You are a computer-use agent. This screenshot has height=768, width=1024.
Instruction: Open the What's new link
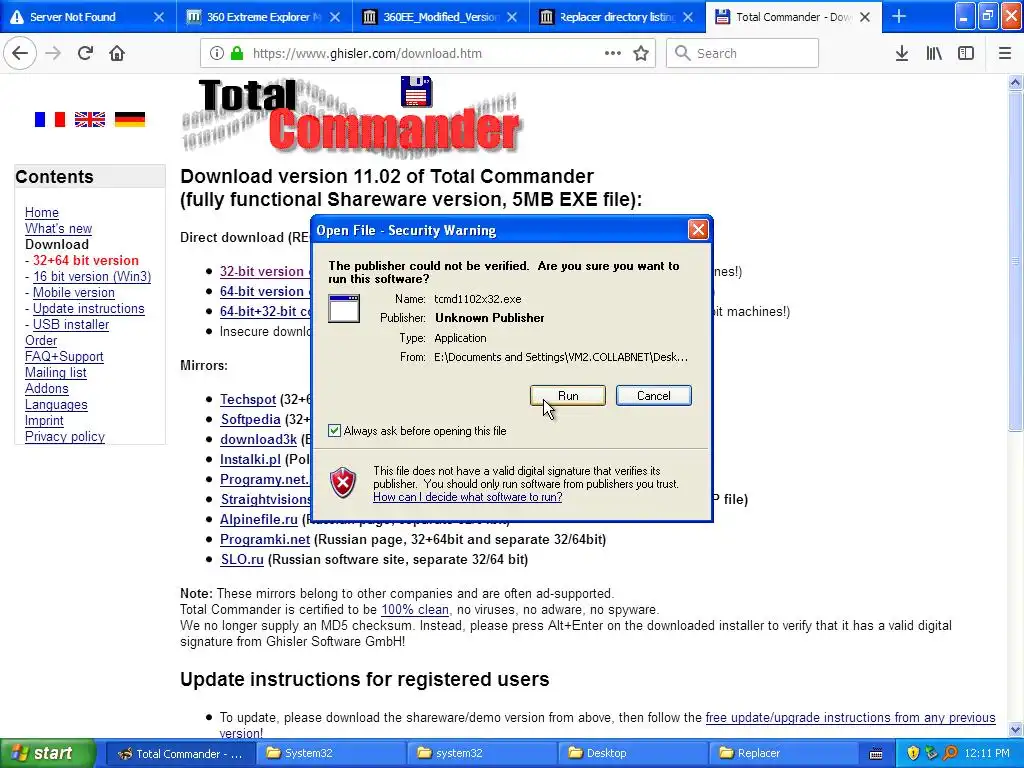click(58, 229)
